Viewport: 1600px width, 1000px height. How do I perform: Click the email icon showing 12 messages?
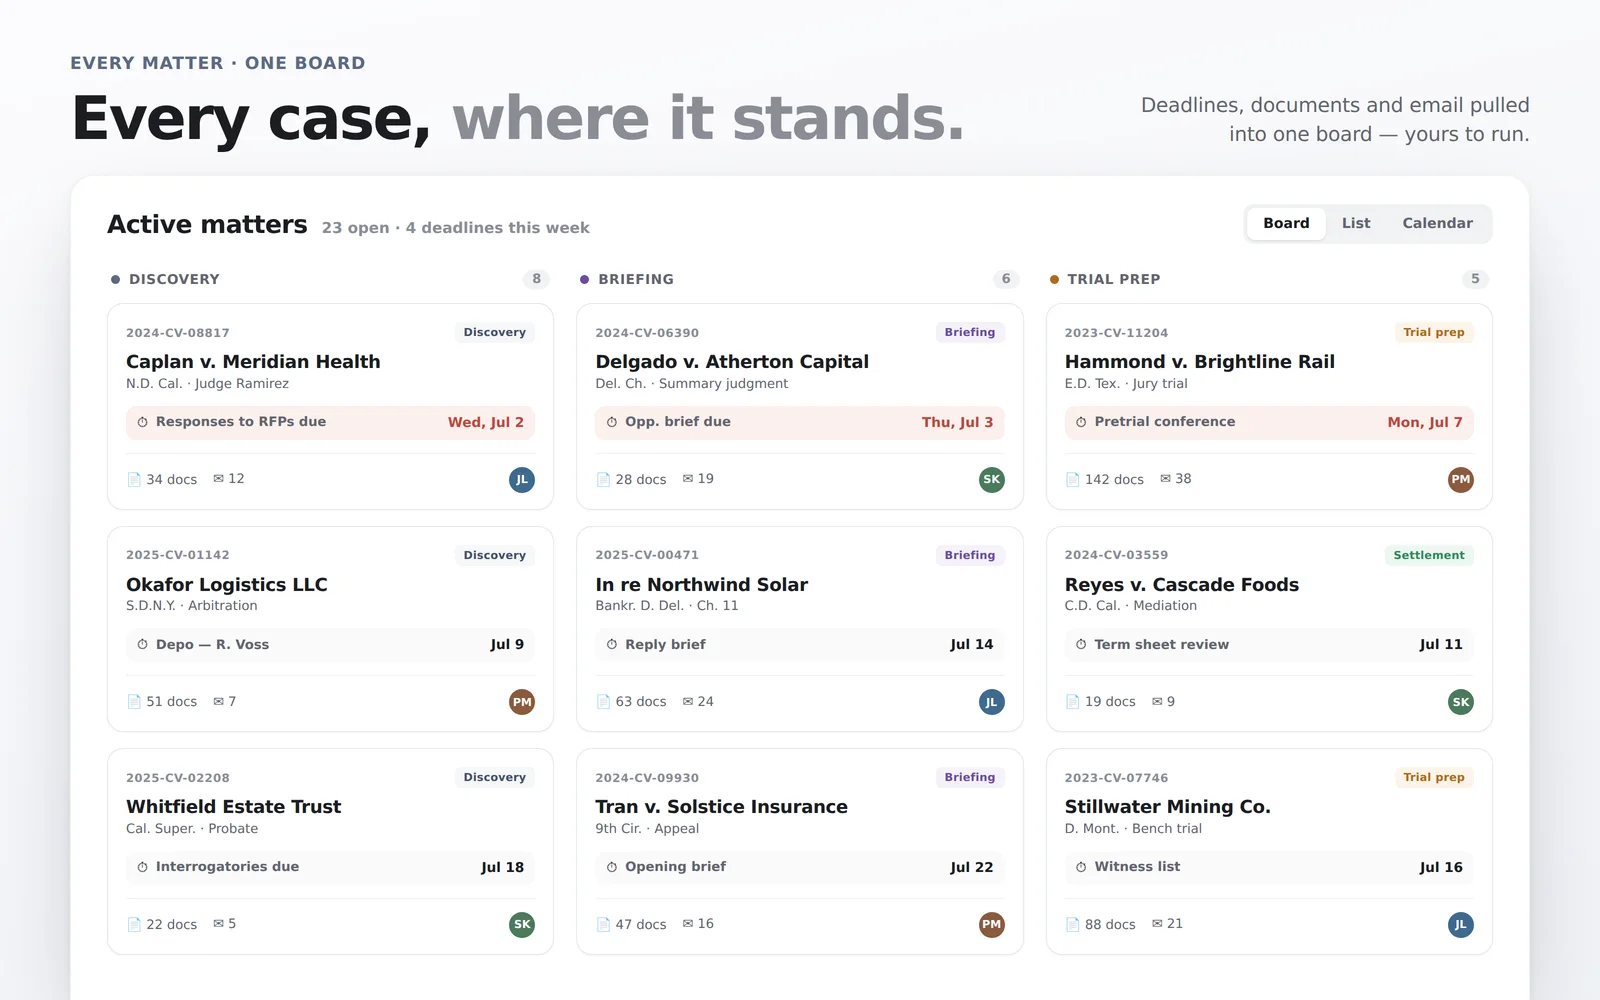pyautogui.click(x=218, y=479)
